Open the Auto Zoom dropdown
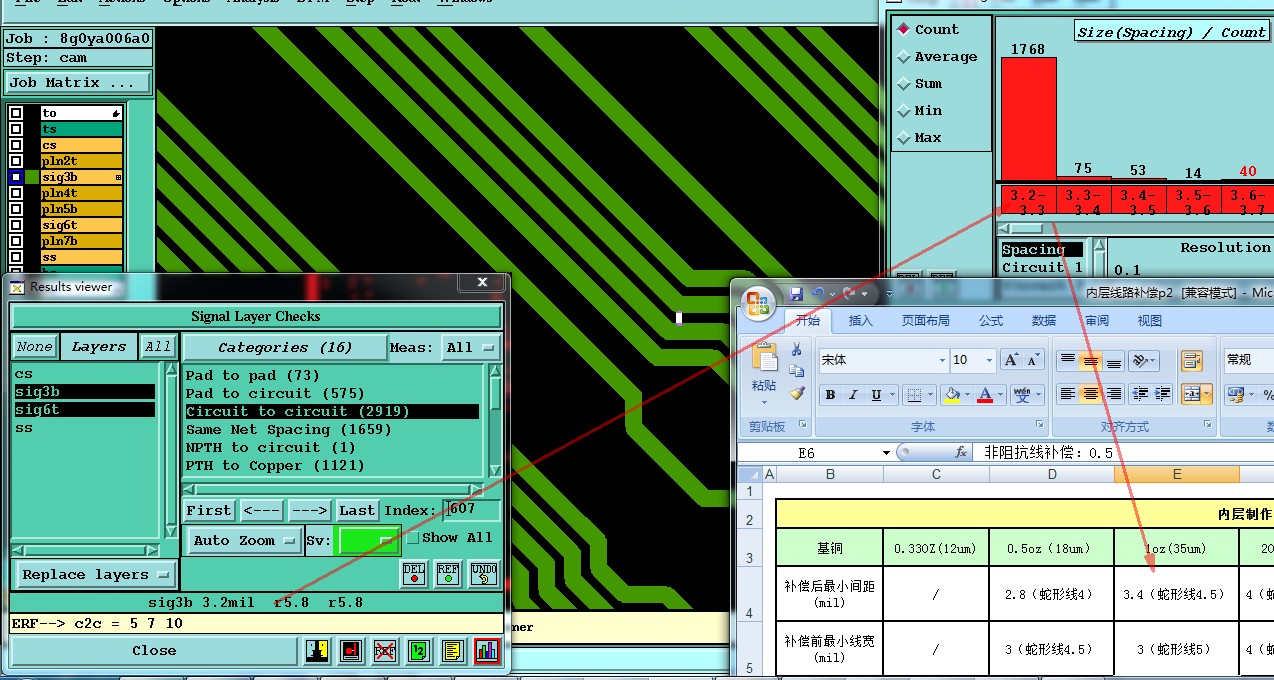1274x680 pixels. point(244,541)
